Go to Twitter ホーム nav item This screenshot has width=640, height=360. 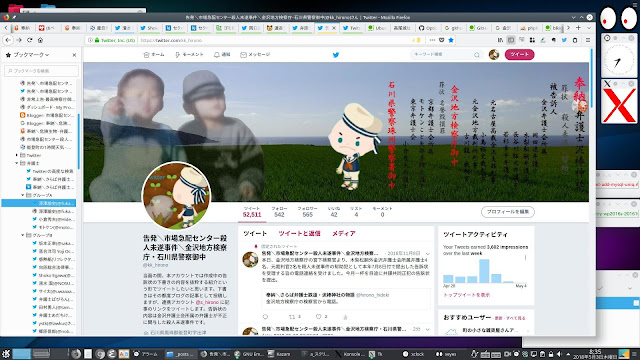[154, 55]
